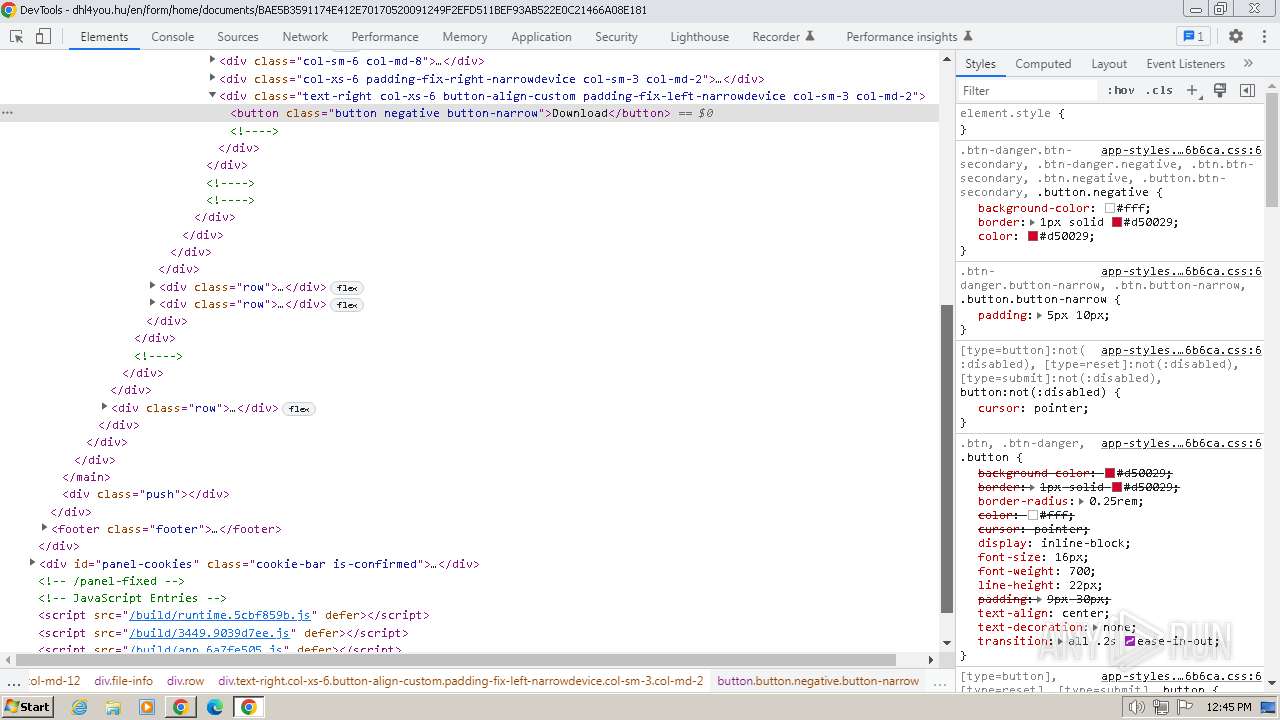
Task: Collapse the text-right col-xs-6 div
Action: (212, 95)
